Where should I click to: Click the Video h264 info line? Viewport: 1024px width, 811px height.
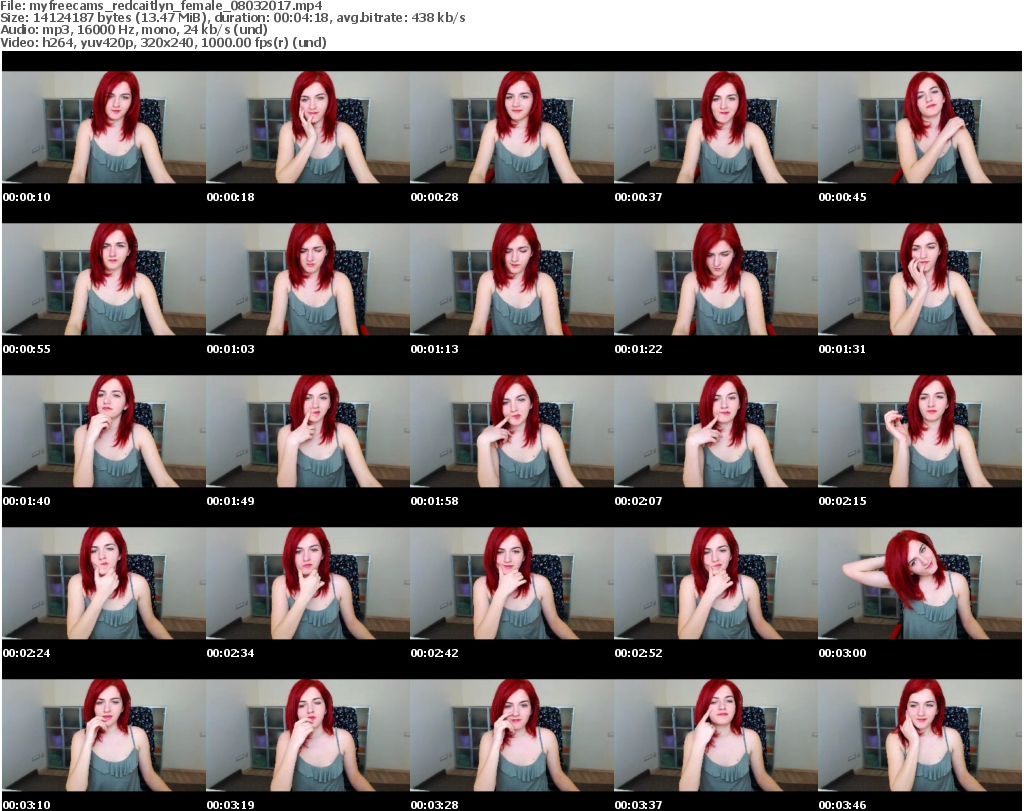click(x=163, y=42)
